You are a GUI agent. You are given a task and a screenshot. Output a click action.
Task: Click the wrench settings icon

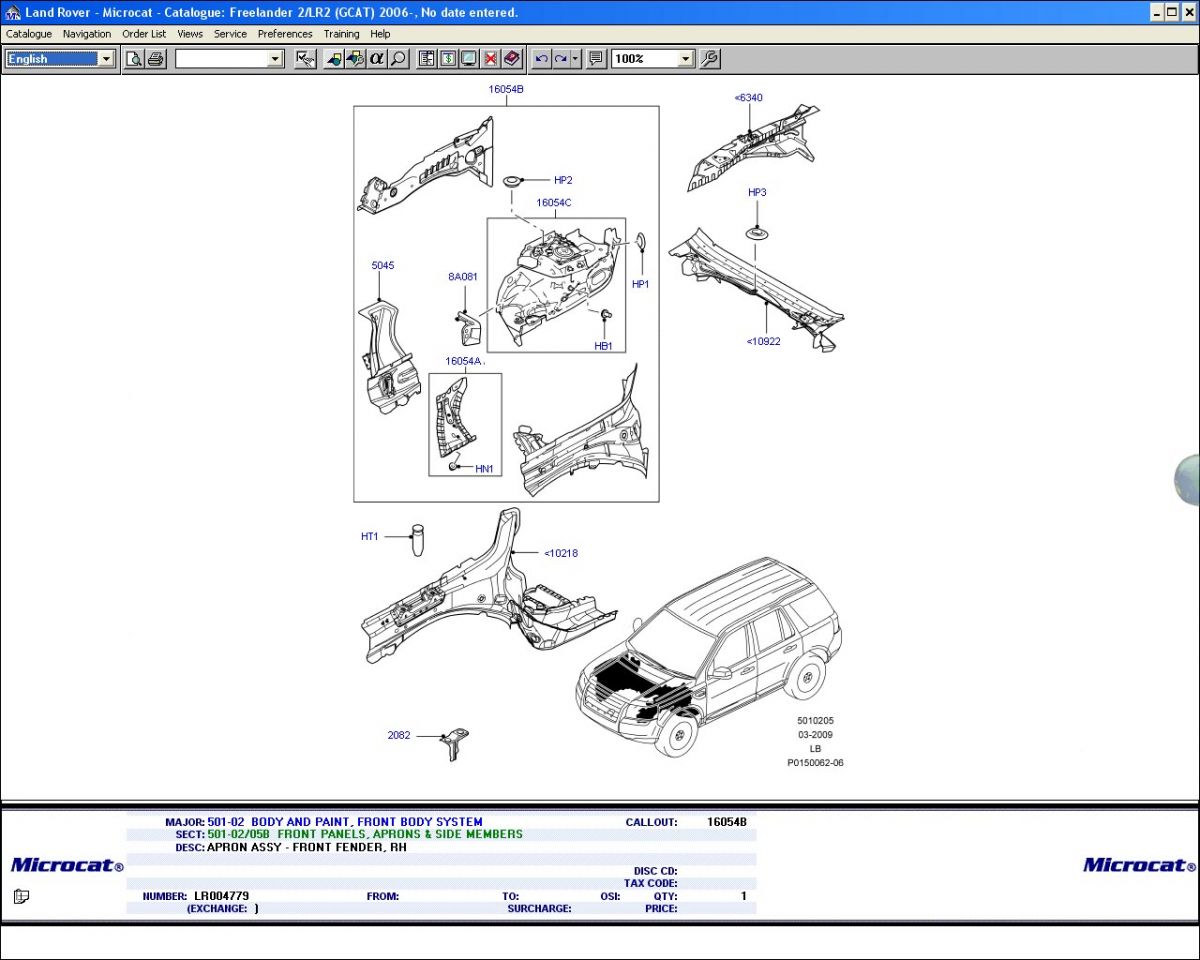click(x=709, y=59)
